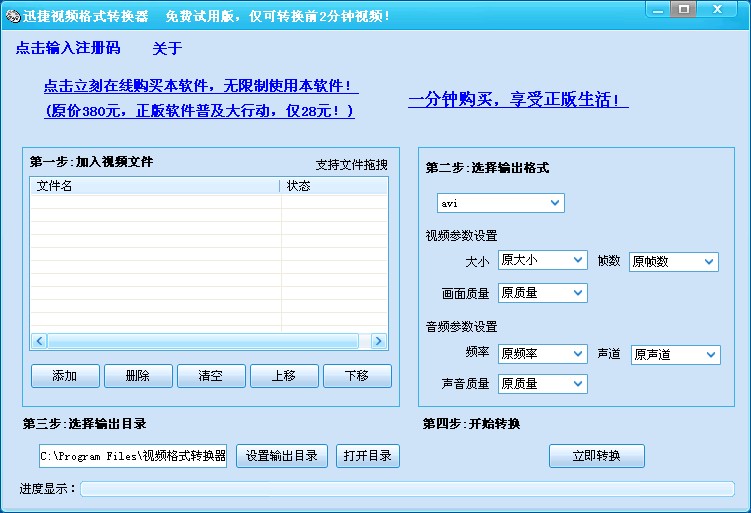
Task: Click the left scroll arrow of the file list
Action: pos(39,341)
